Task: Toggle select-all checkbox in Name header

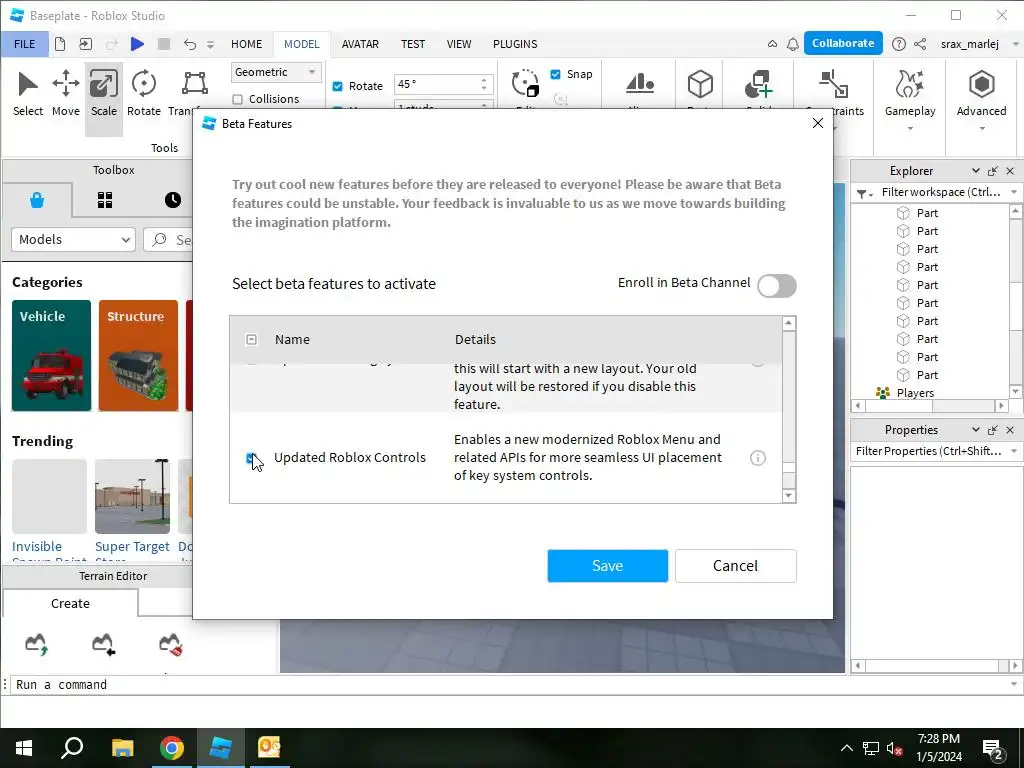Action: tap(251, 340)
